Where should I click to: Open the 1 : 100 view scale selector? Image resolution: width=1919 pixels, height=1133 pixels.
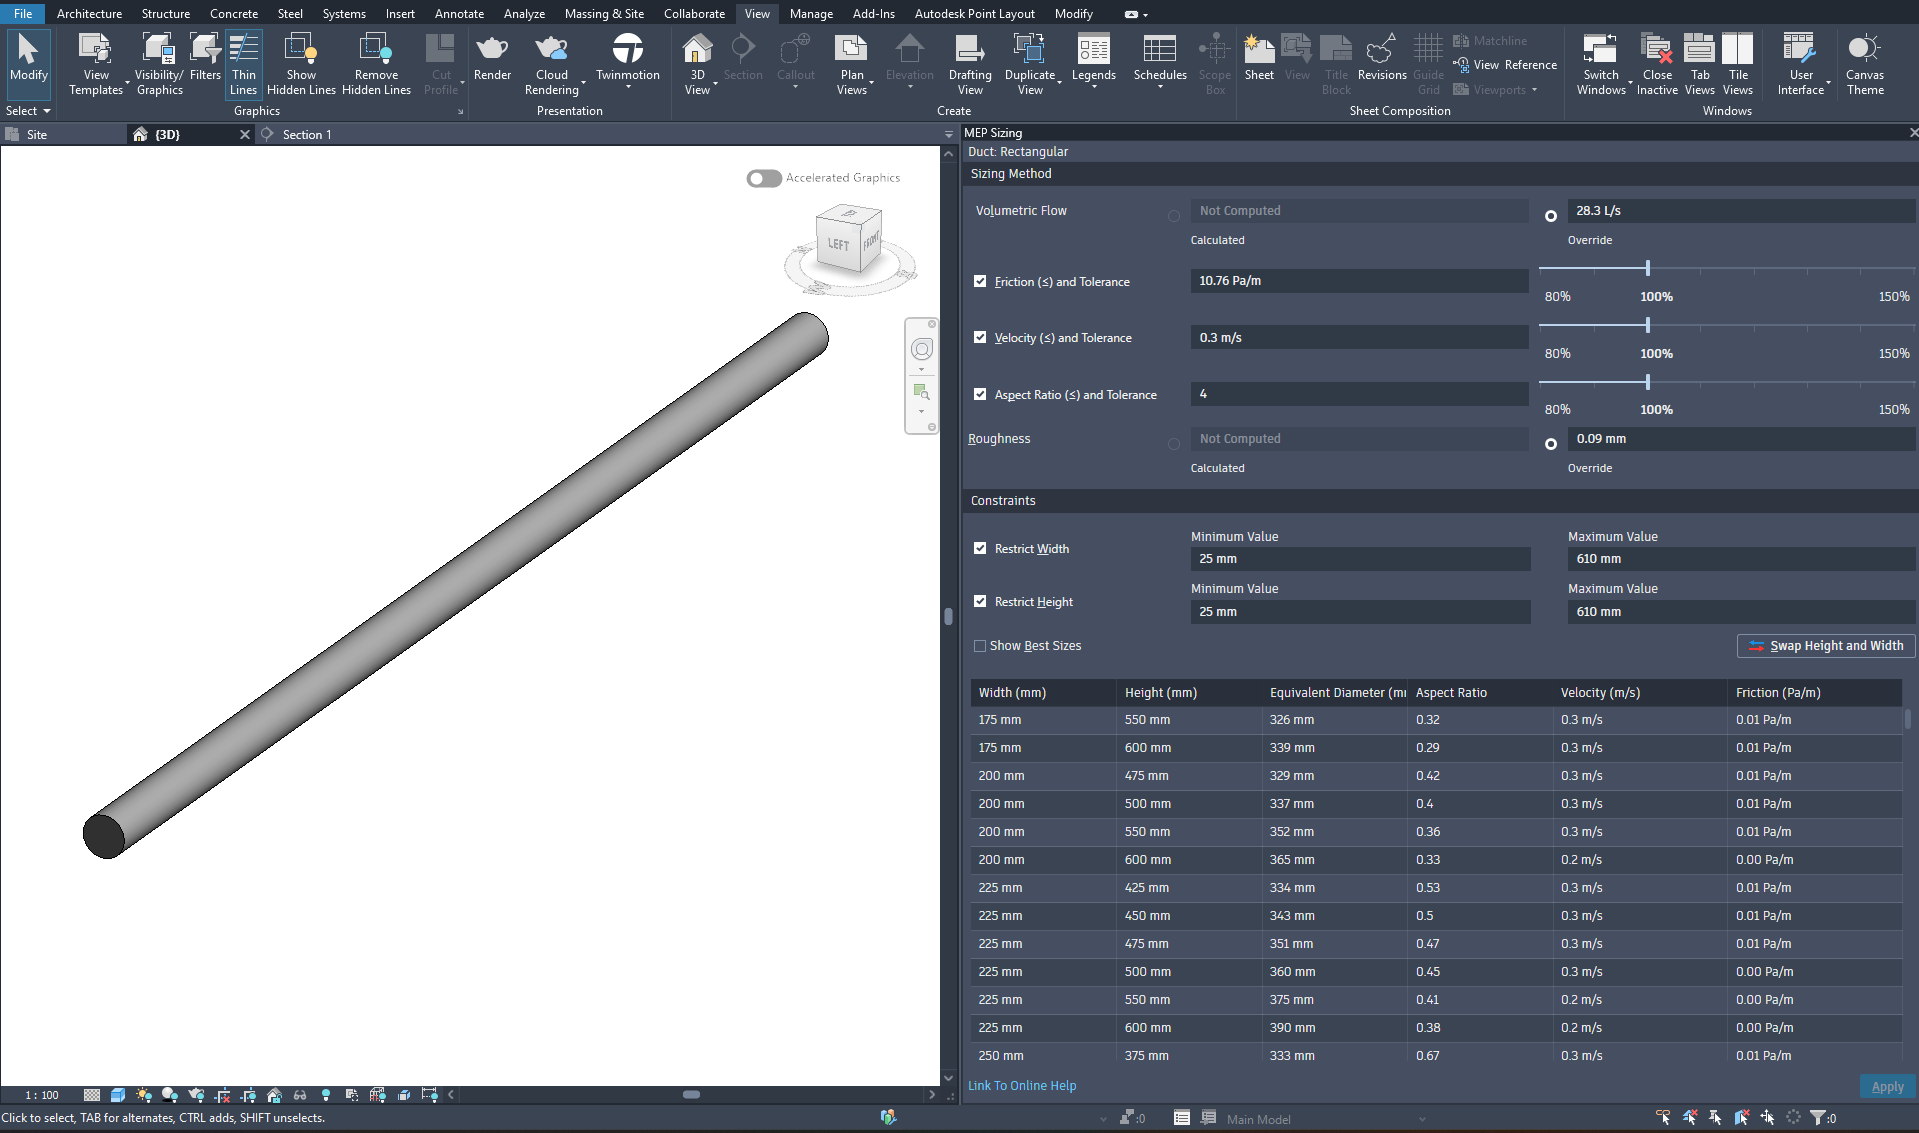(x=42, y=1095)
